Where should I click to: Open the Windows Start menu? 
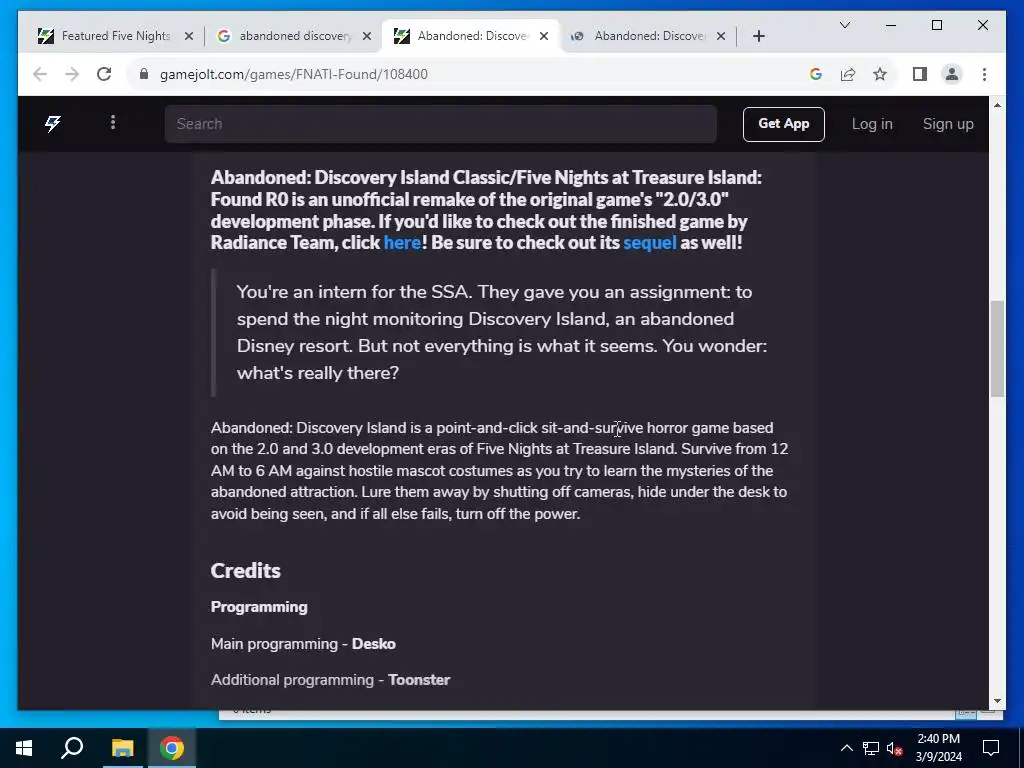coord(24,748)
